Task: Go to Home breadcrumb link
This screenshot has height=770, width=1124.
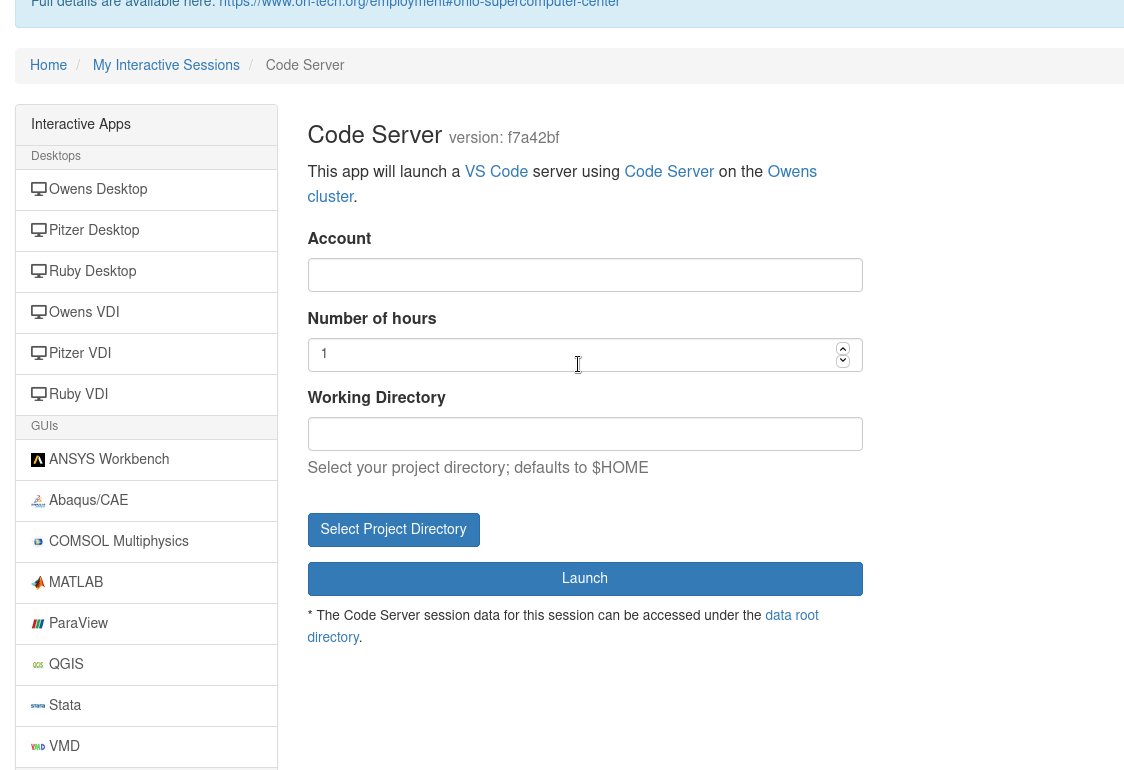Action: click(48, 65)
